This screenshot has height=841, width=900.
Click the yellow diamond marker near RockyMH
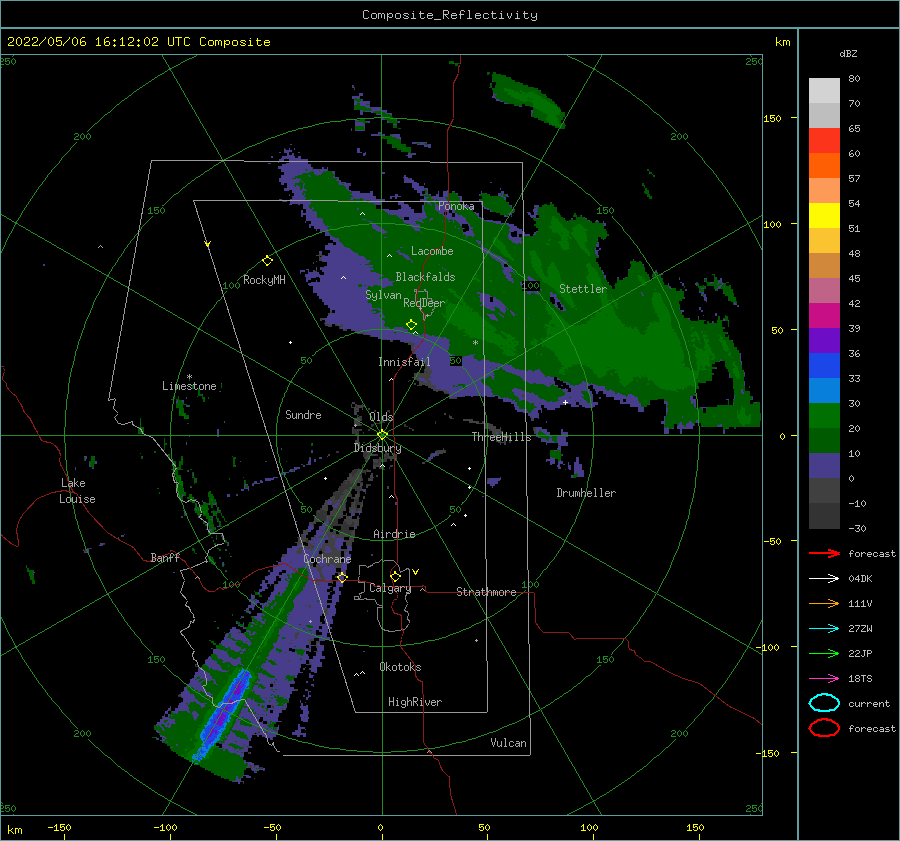(267, 261)
